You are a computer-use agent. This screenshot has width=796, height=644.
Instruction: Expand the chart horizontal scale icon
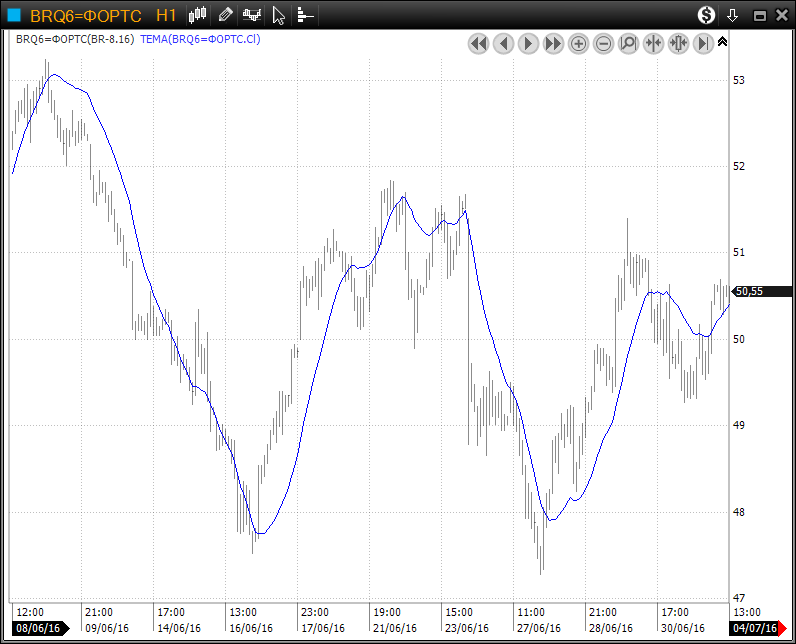679,43
